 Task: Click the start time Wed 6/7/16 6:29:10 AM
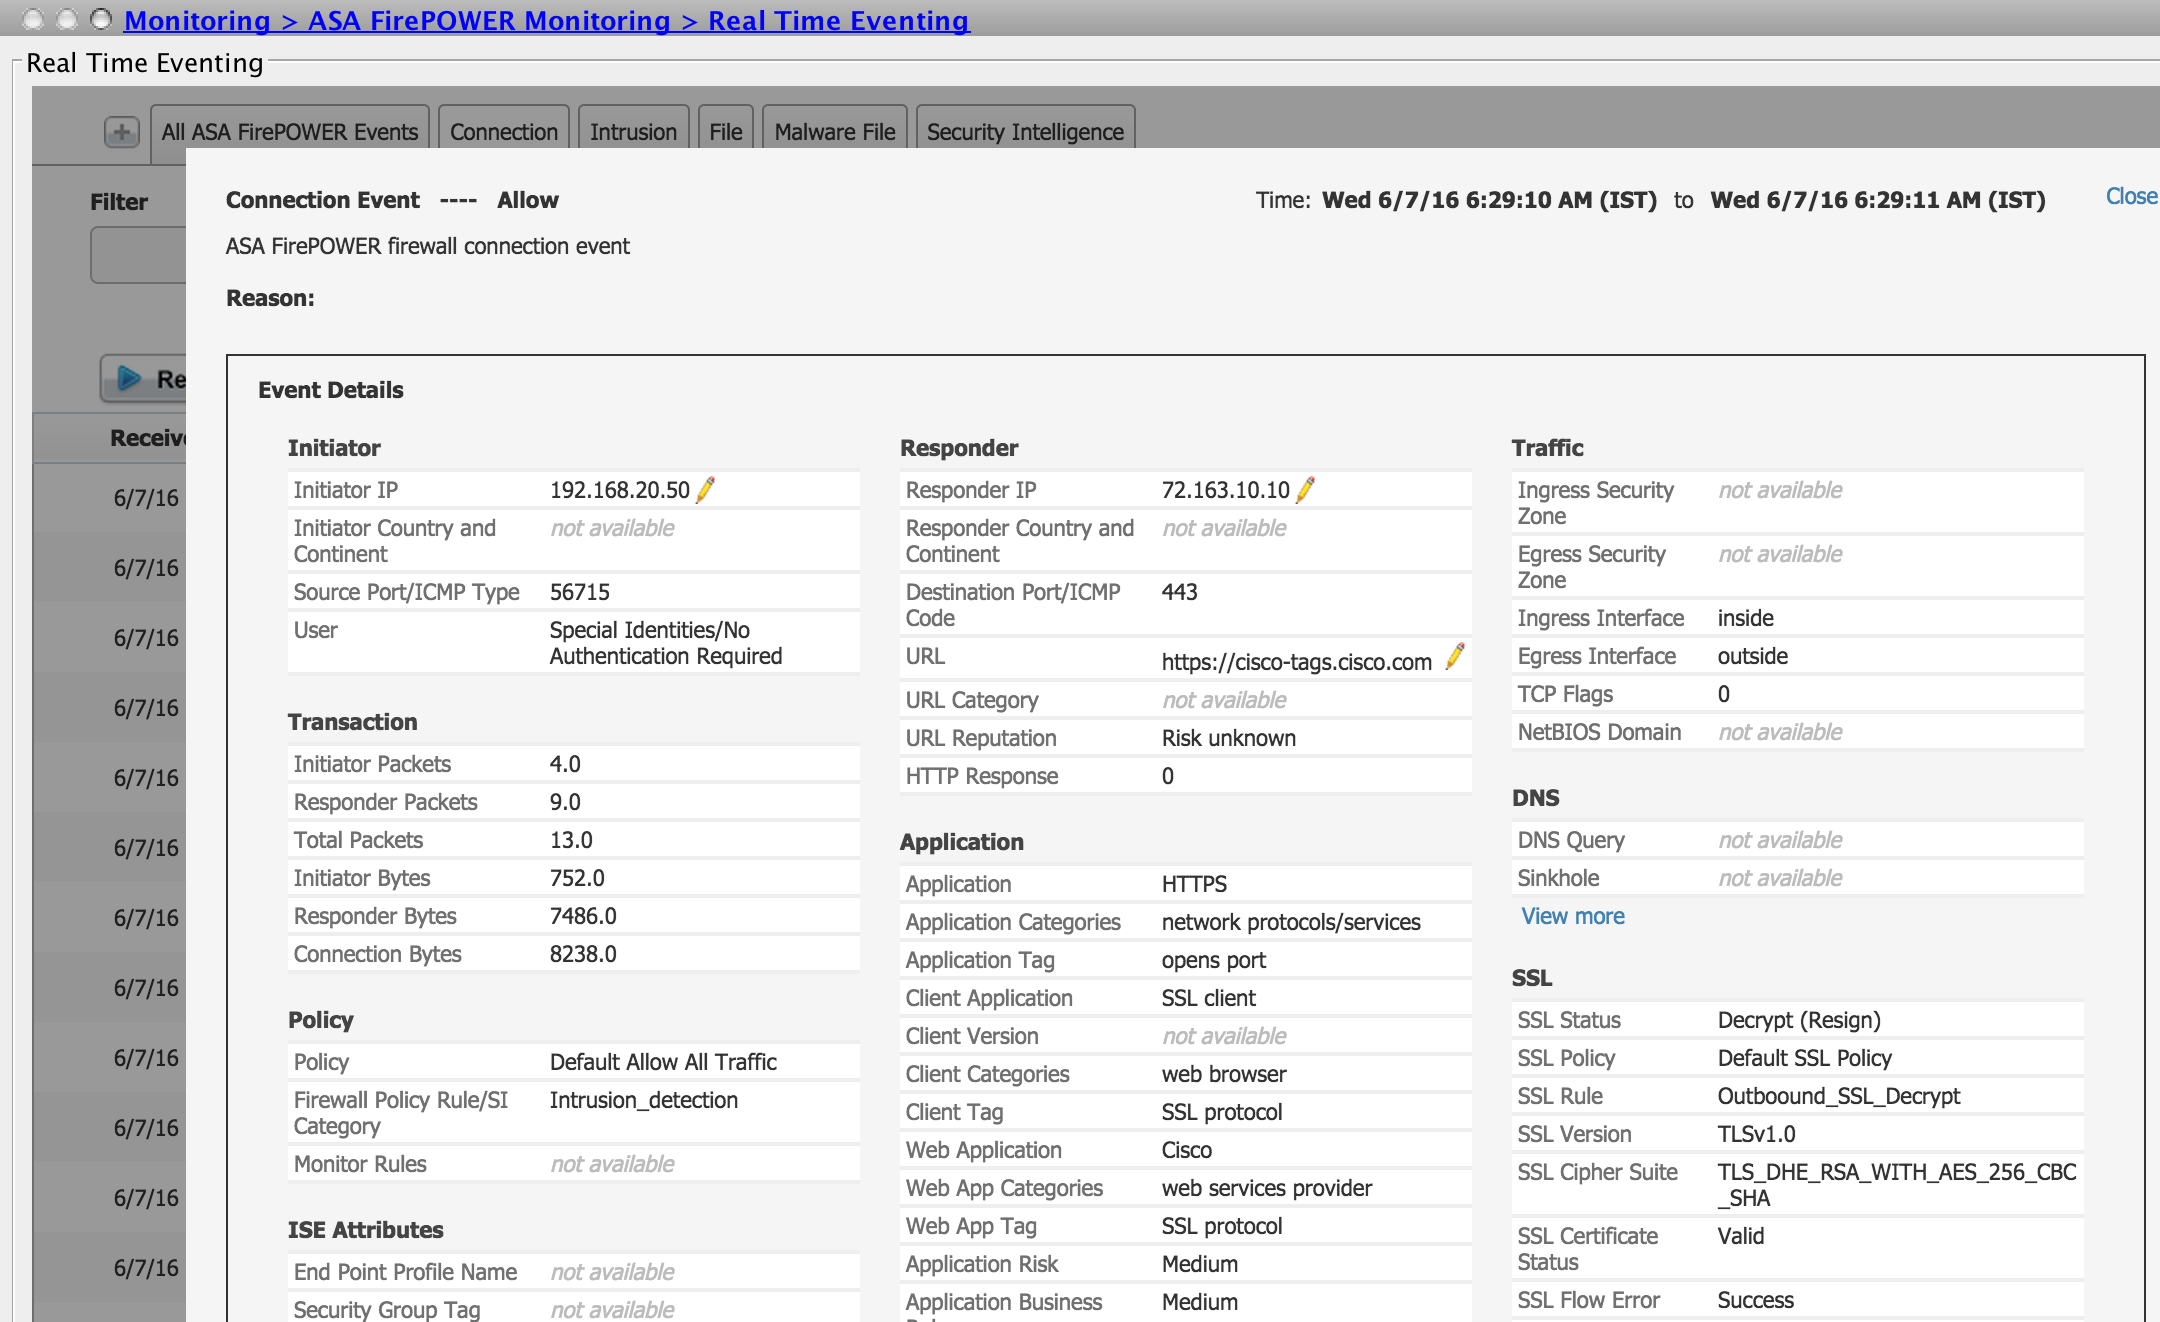click(1490, 200)
